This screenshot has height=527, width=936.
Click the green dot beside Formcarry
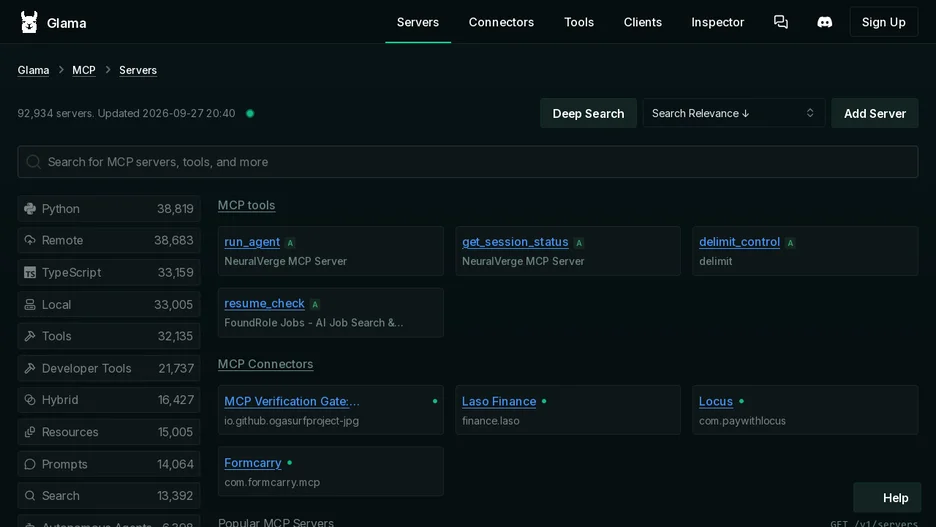(x=290, y=463)
